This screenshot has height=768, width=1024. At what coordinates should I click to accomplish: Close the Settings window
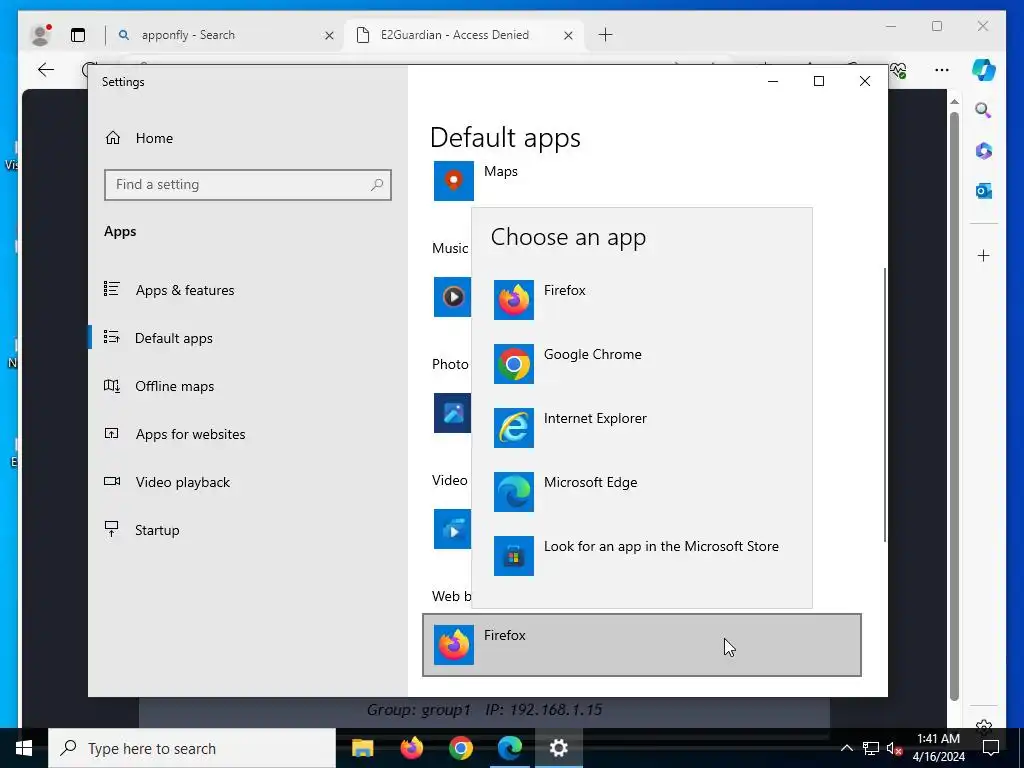tap(865, 81)
